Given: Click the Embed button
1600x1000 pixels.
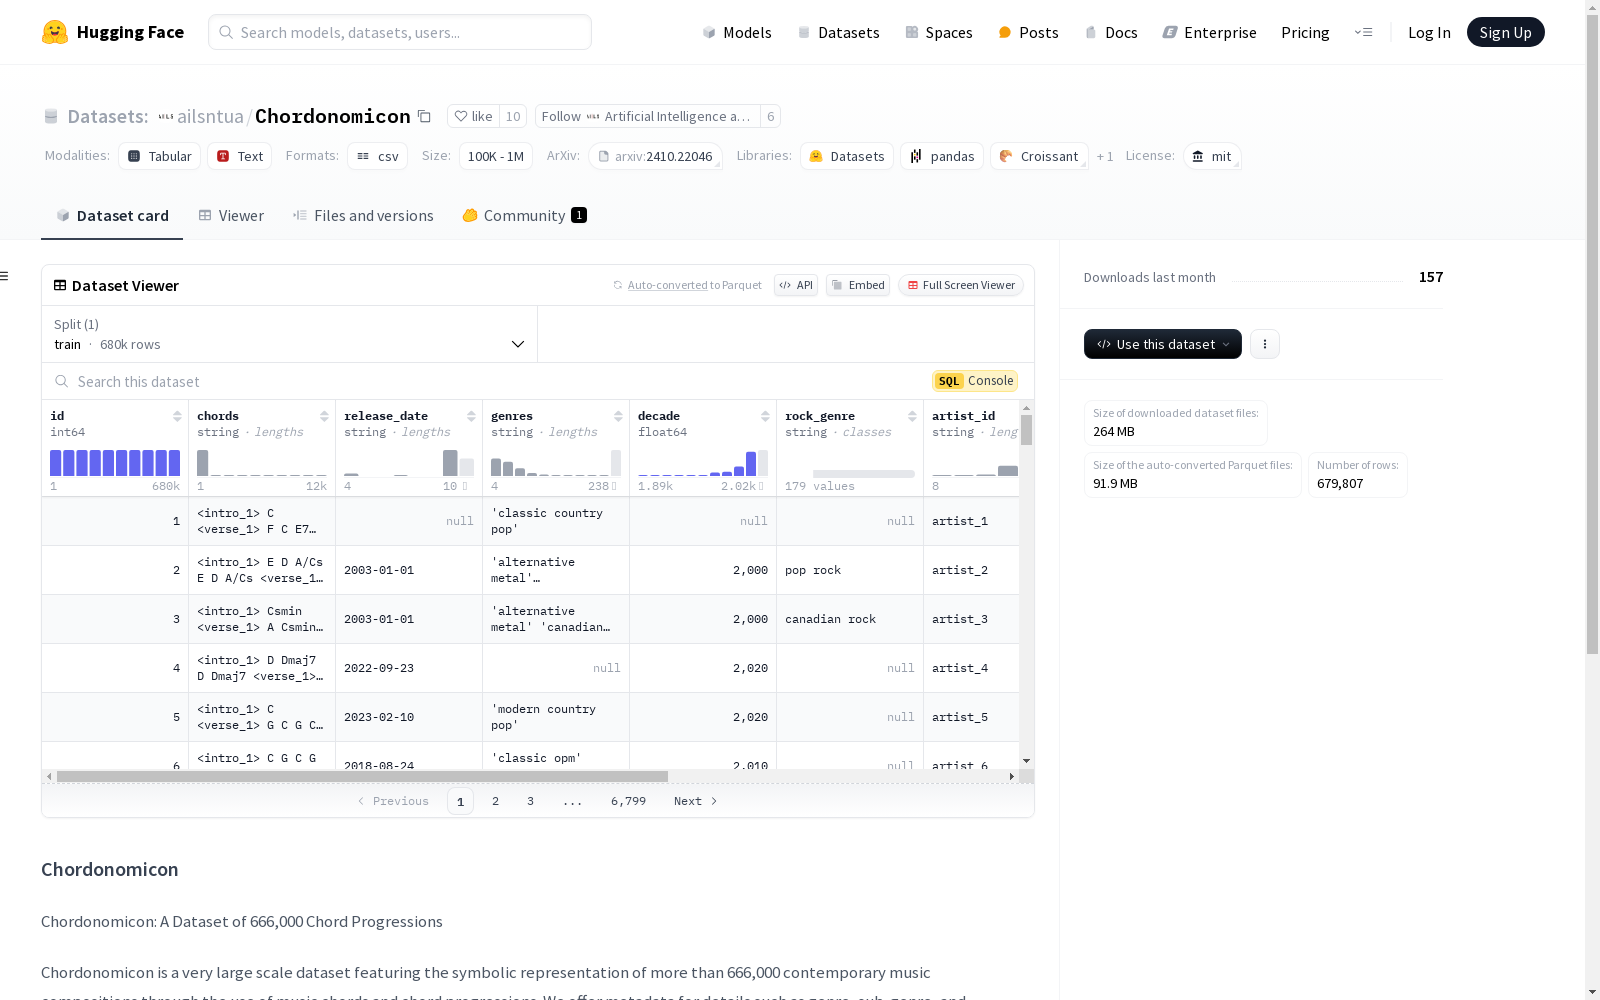Looking at the screenshot, I should pos(858,285).
